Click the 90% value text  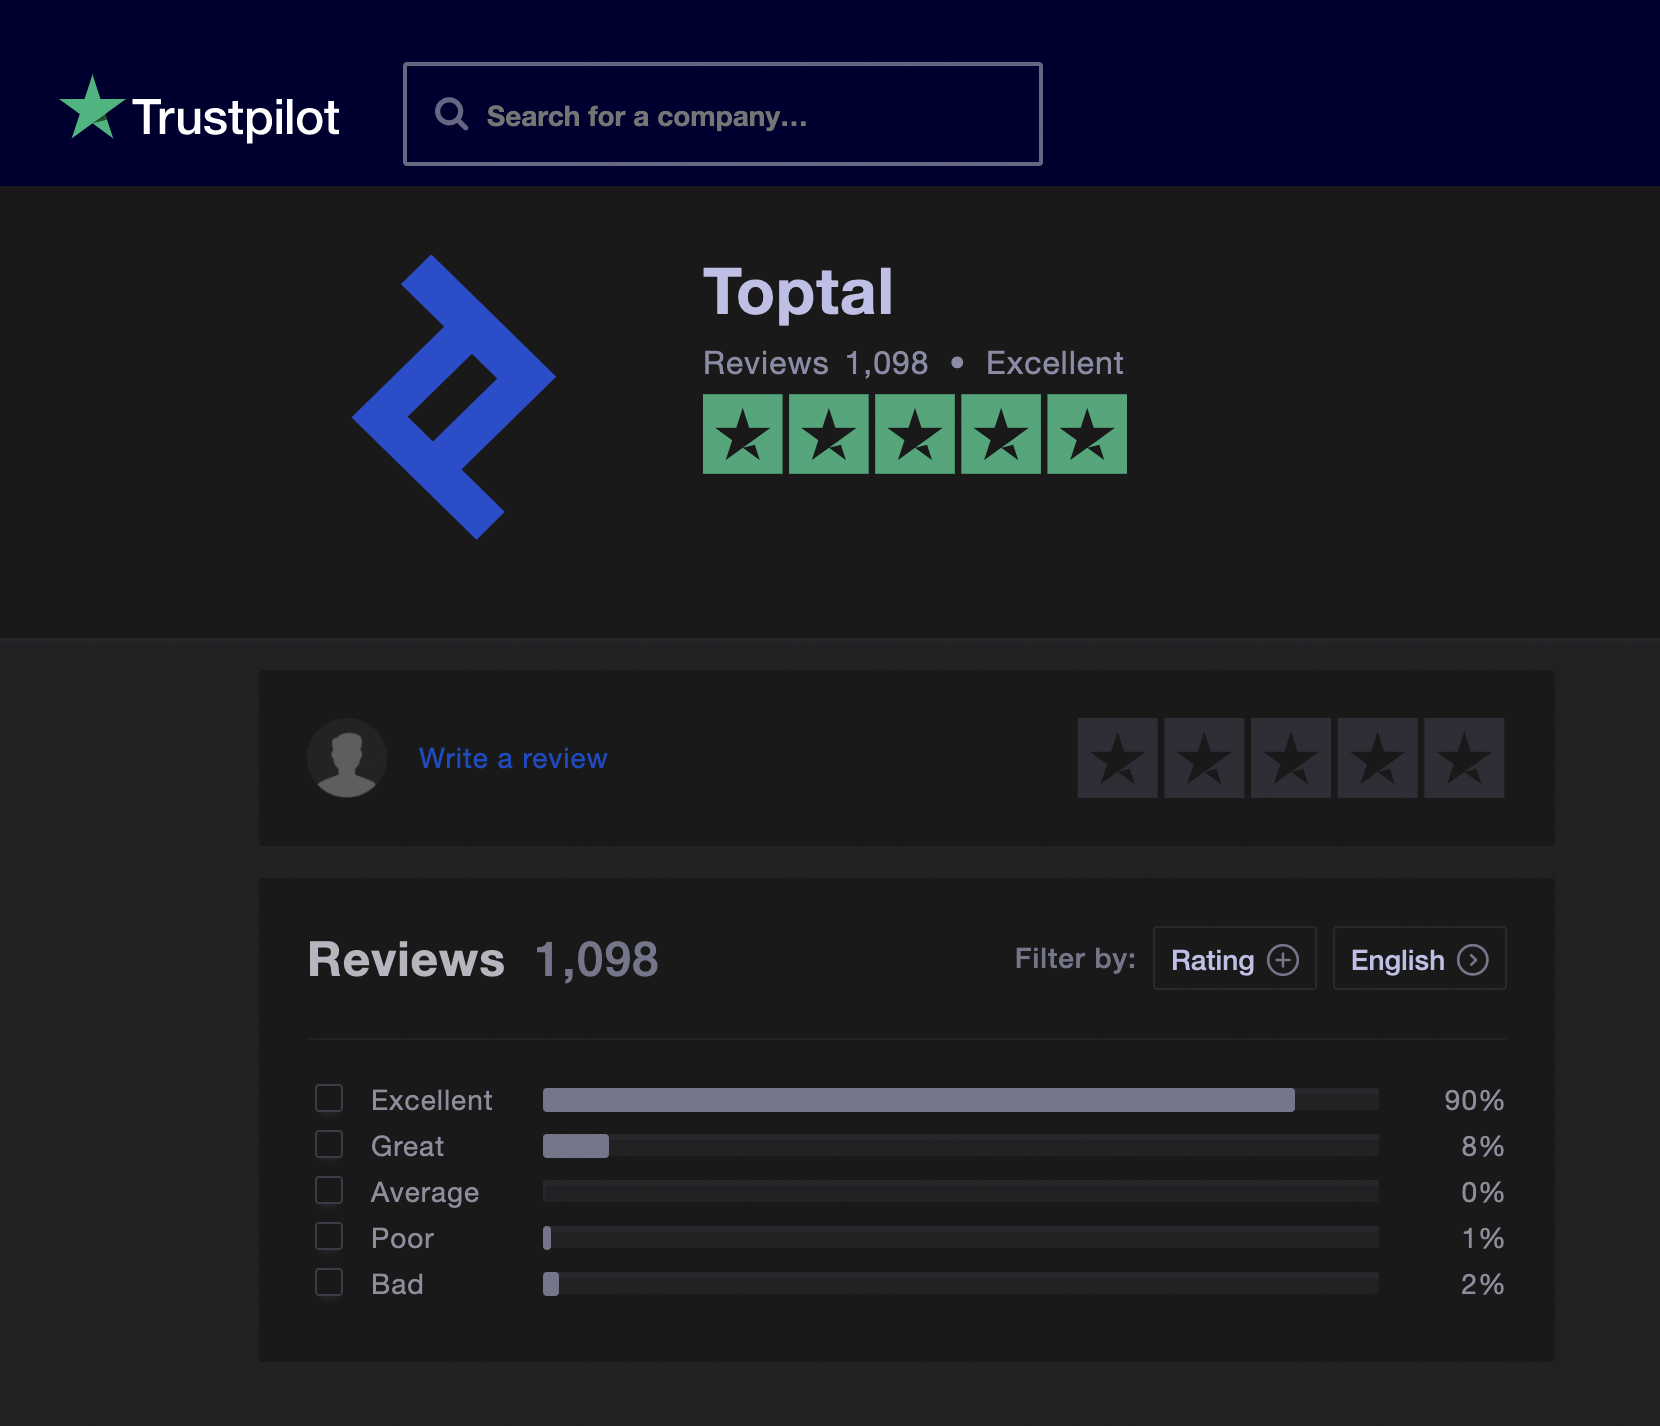tap(1474, 1100)
